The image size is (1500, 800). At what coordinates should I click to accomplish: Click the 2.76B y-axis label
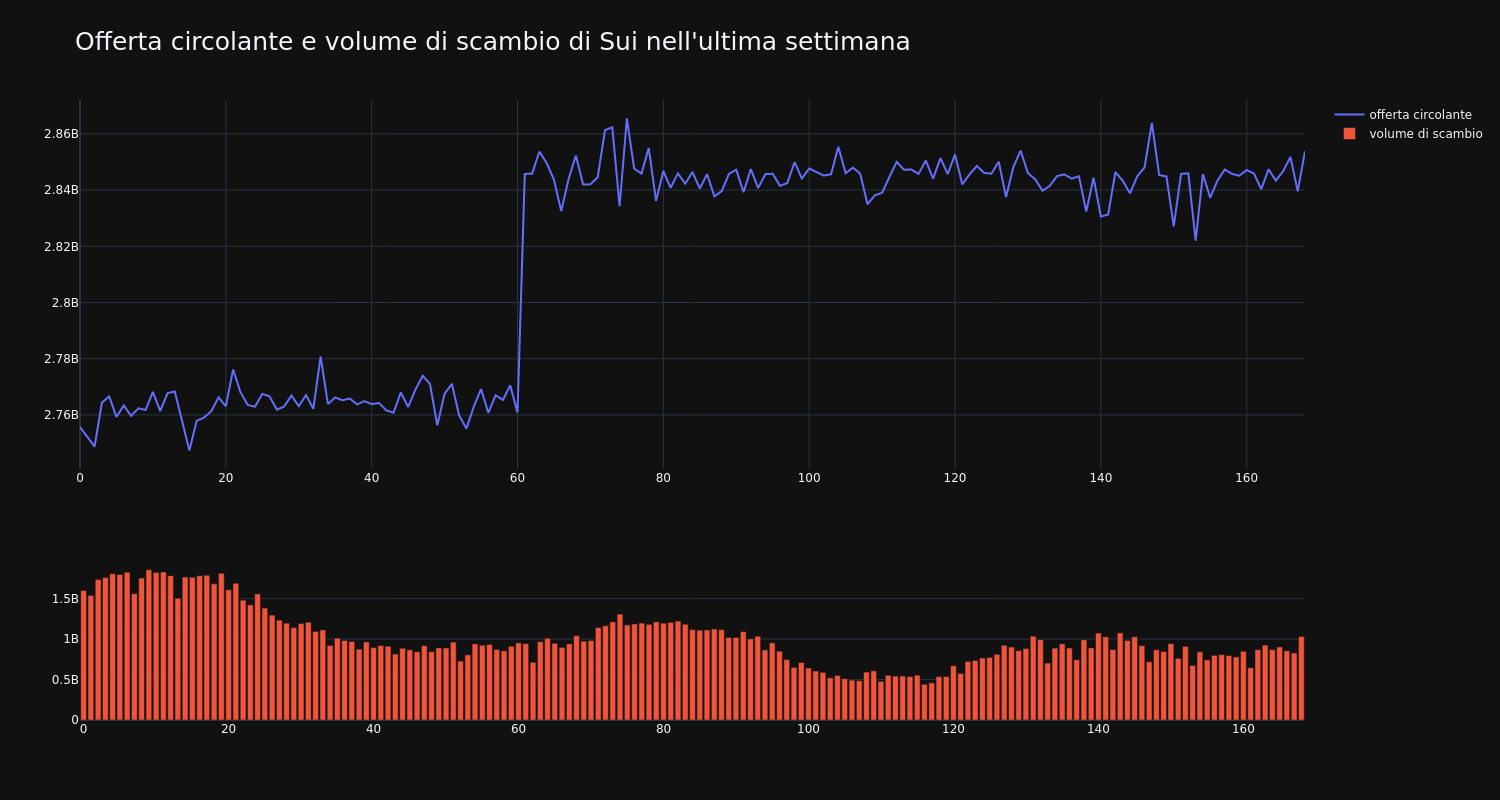tap(62, 415)
